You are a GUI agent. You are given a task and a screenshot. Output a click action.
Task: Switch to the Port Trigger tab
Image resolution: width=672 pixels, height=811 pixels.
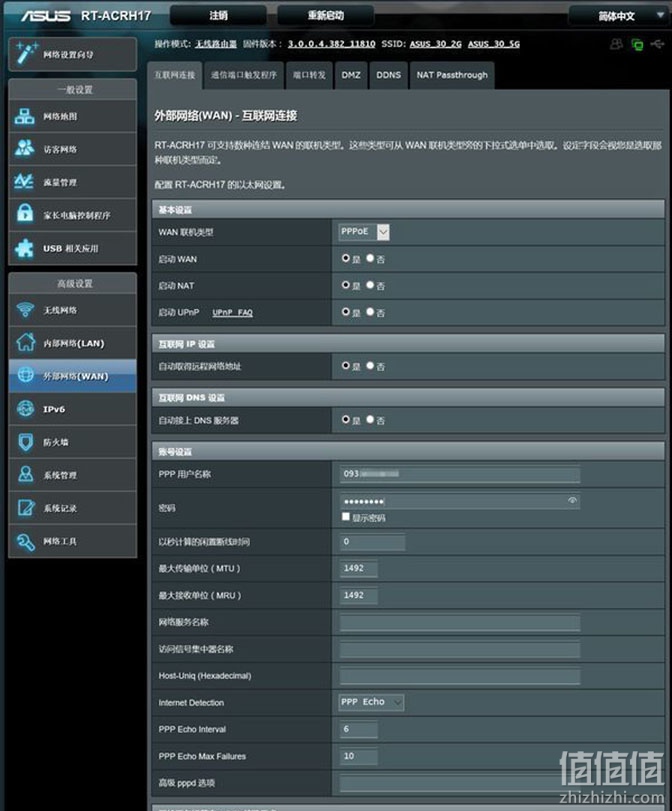pos(244,75)
